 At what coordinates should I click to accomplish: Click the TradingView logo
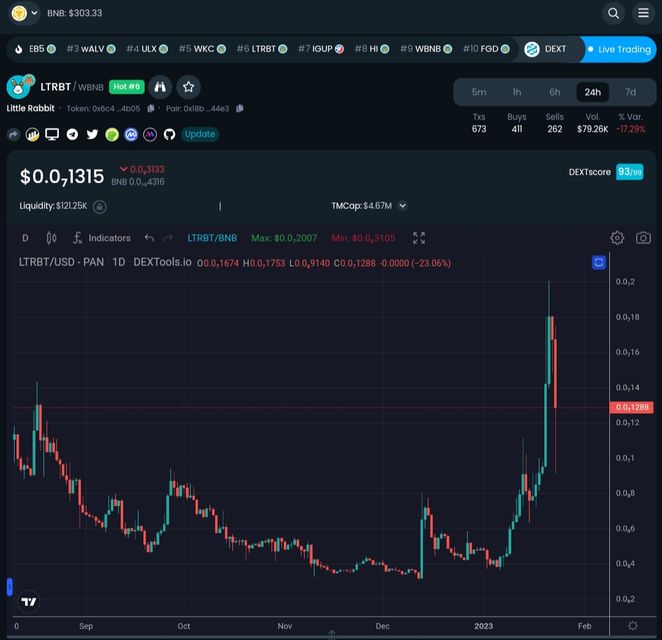29,602
